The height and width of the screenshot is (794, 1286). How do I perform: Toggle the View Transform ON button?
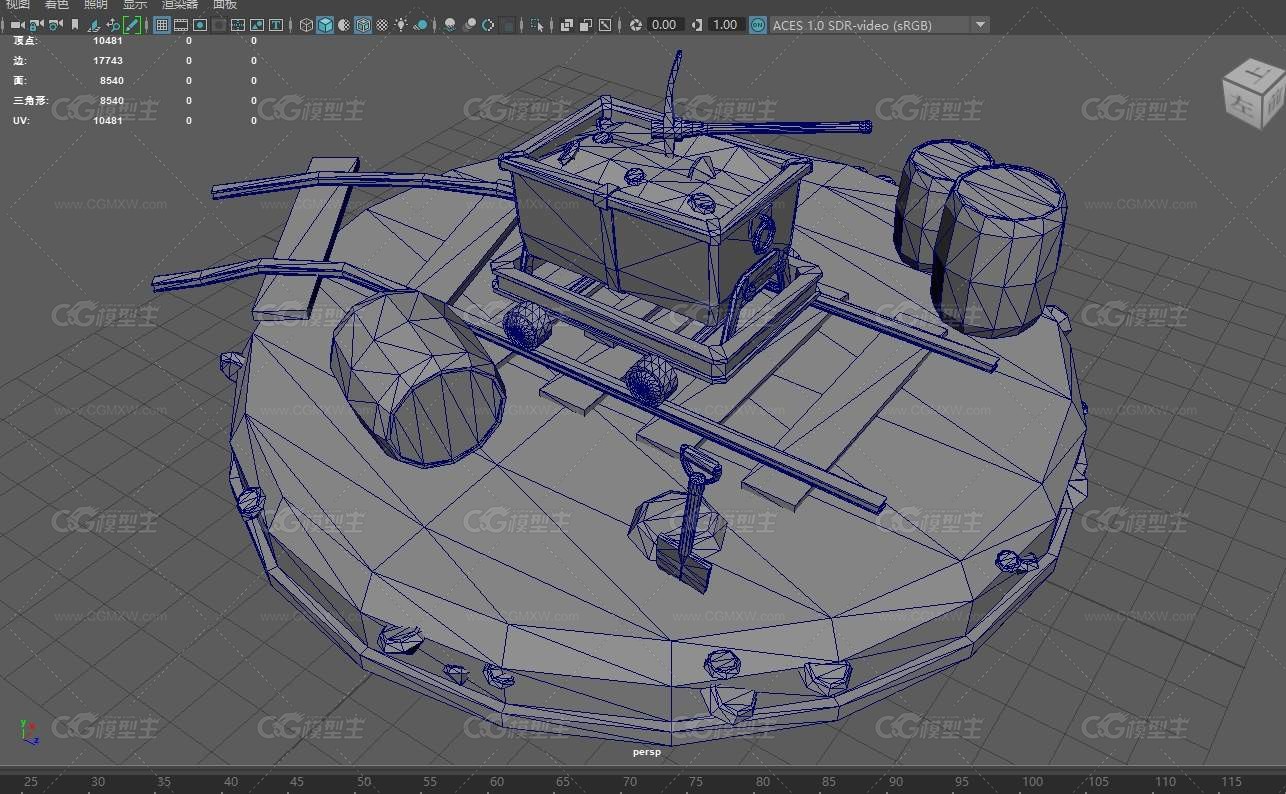pos(757,25)
